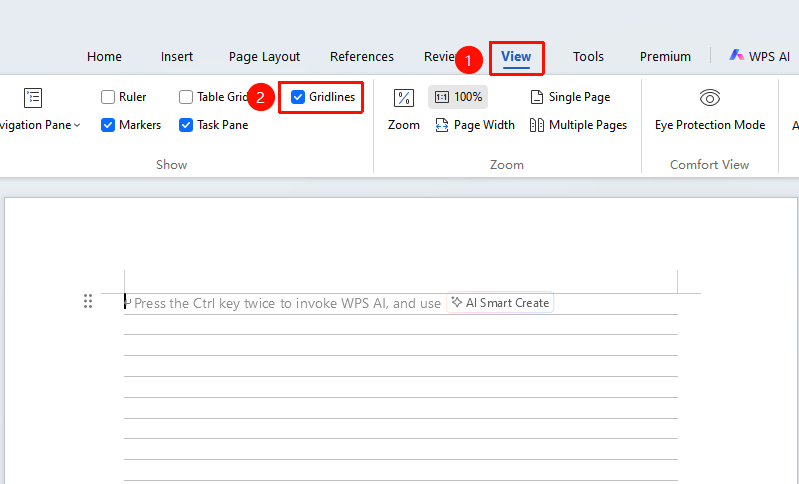Click the Navigation Pane icon

click(x=33, y=98)
